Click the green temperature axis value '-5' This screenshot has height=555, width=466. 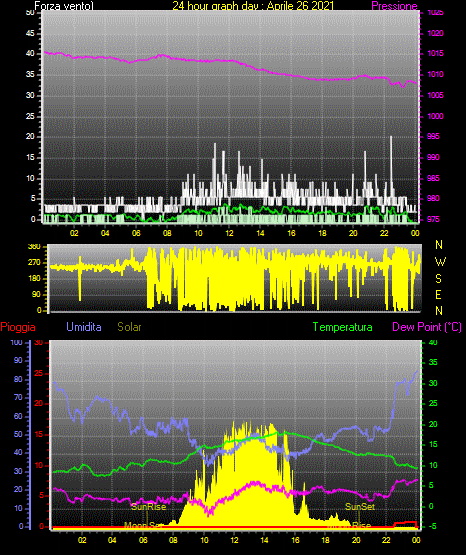432,526
